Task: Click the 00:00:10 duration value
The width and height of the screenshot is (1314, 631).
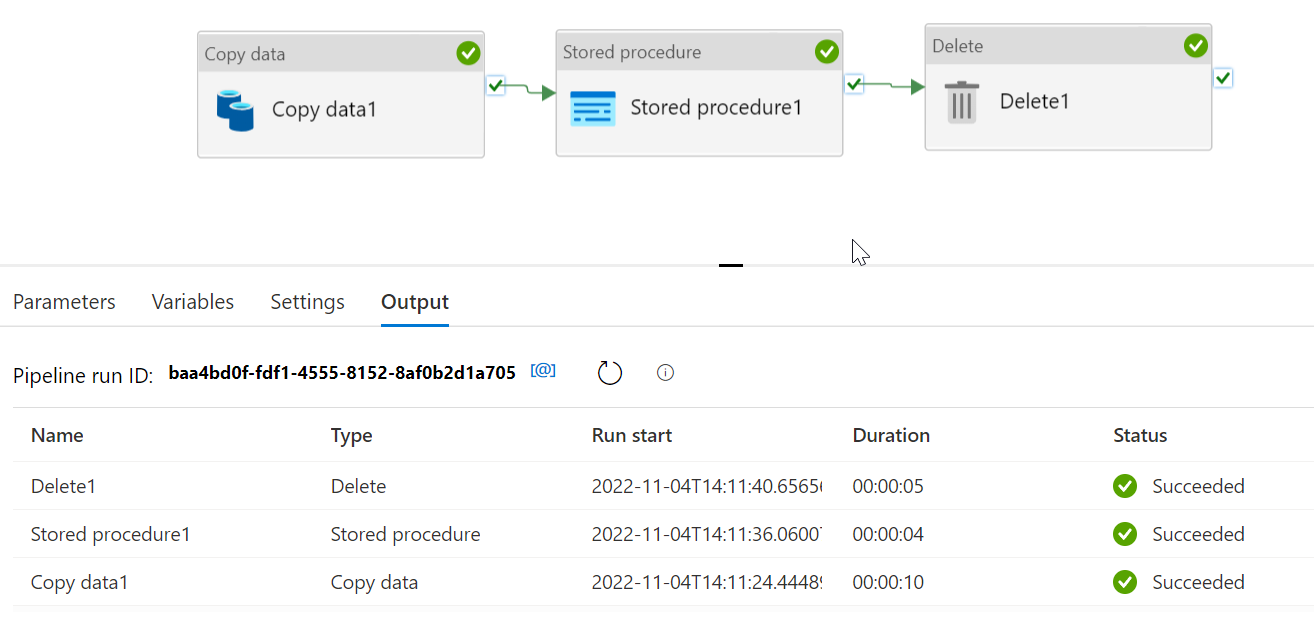Action: (x=888, y=582)
